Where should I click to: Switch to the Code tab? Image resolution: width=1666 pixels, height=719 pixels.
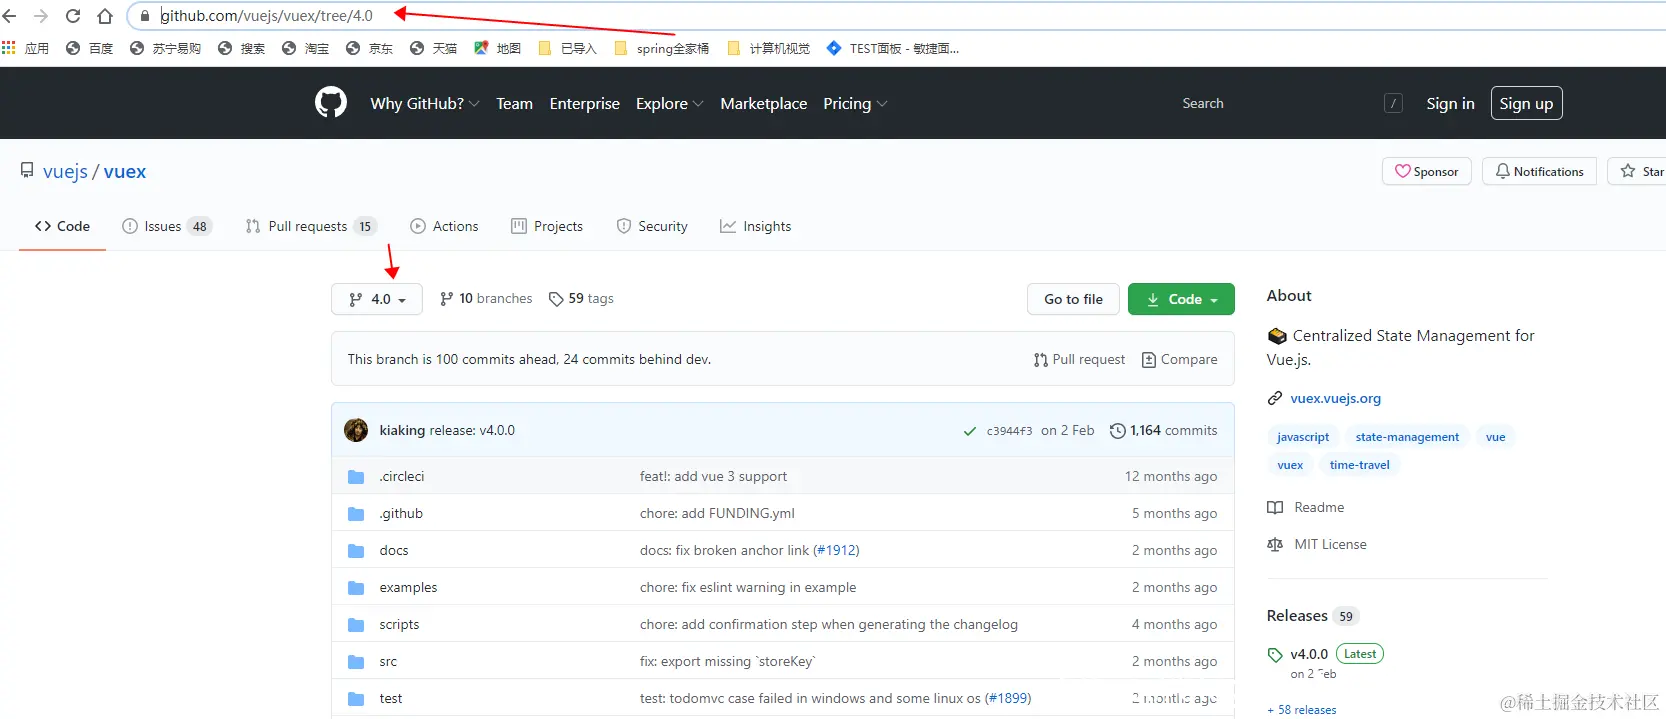tap(62, 227)
